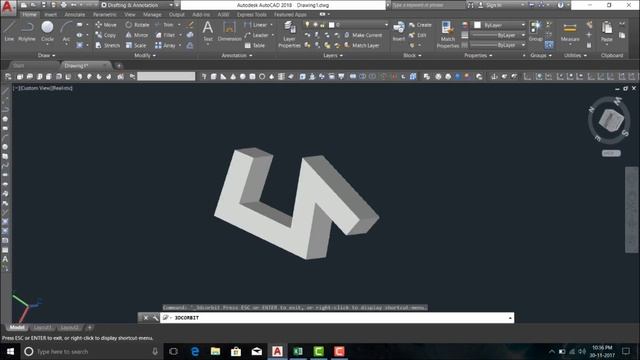Image resolution: width=640 pixels, height=360 pixels.
Task: Click the ViewCube
Action: (611, 120)
